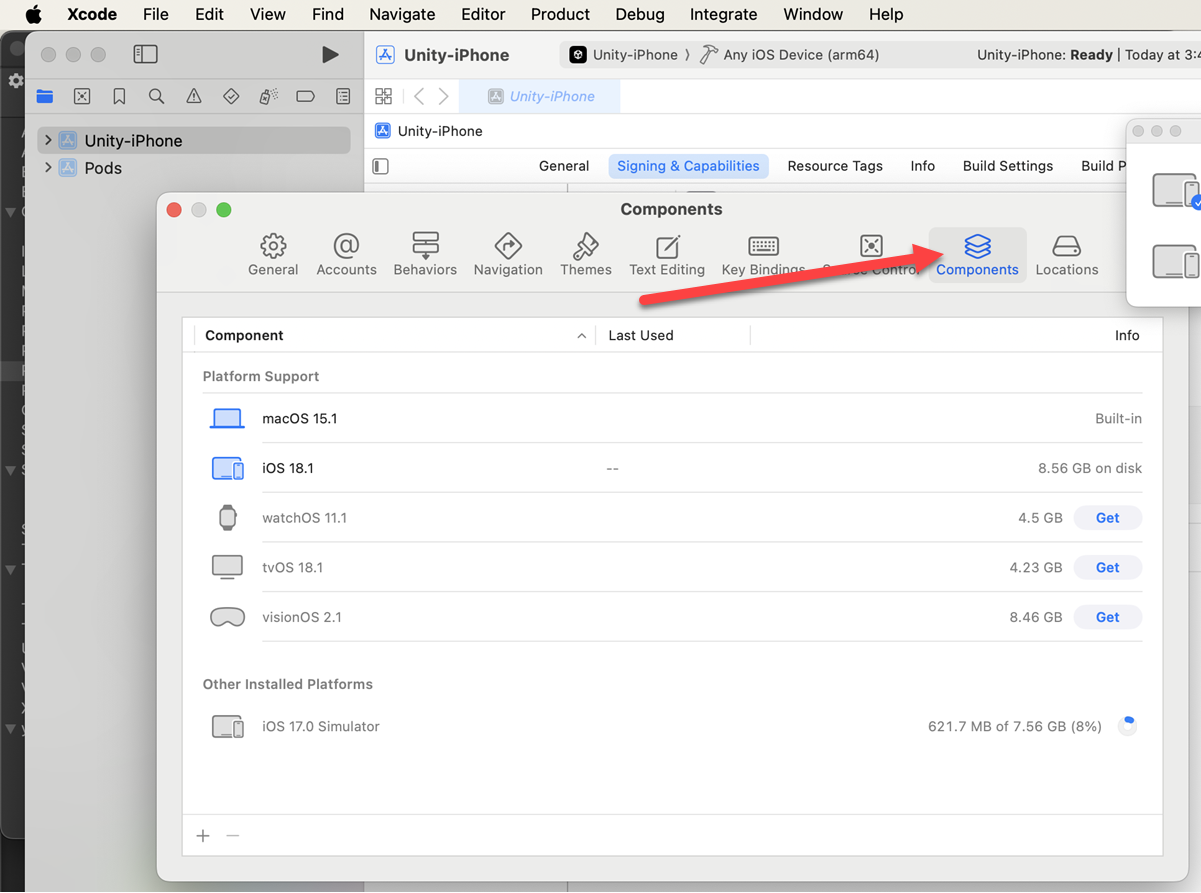Open the Editor menu
Screen dimensions: 1201x893
point(484,14)
